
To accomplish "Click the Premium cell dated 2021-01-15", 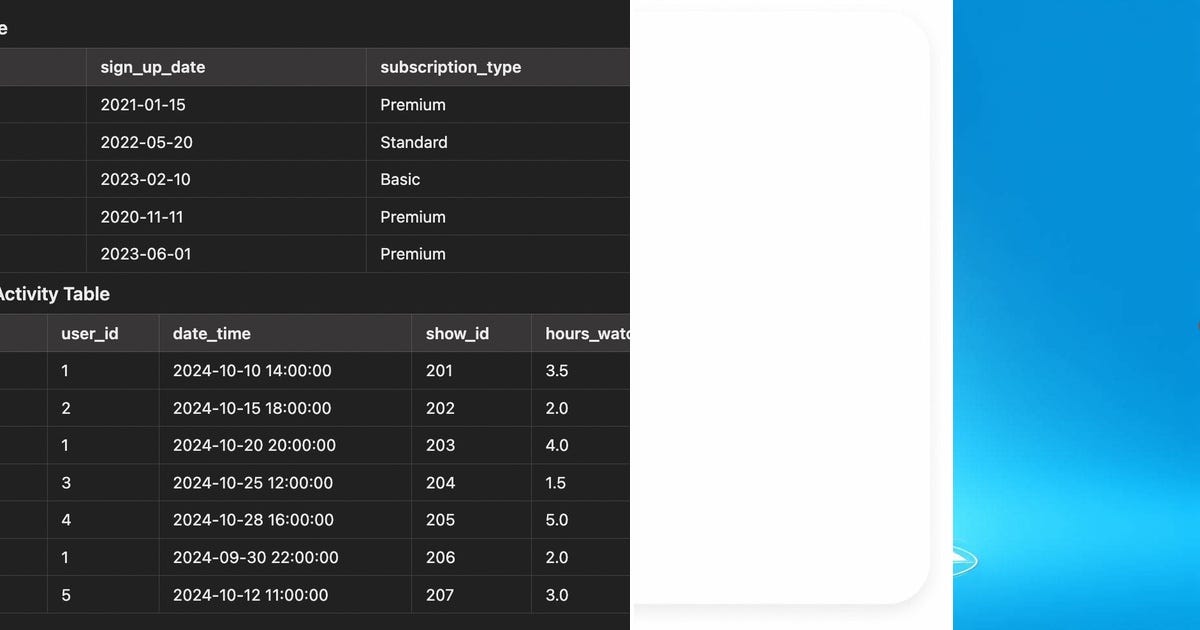I will [413, 104].
